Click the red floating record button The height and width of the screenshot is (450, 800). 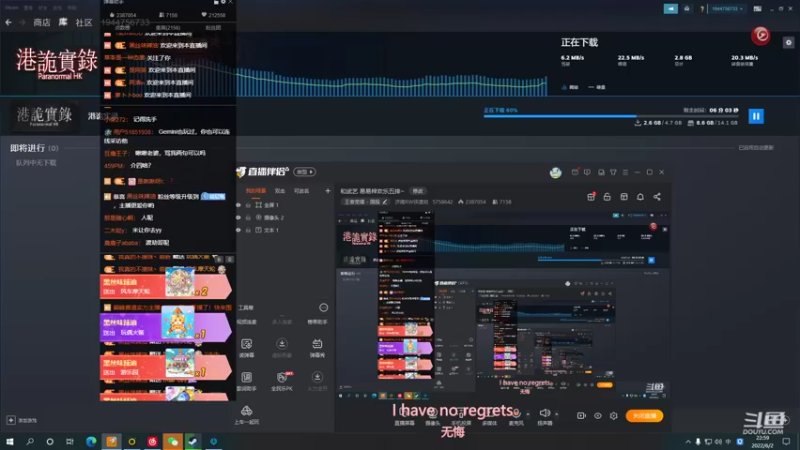pyautogui.click(x=761, y=35)
